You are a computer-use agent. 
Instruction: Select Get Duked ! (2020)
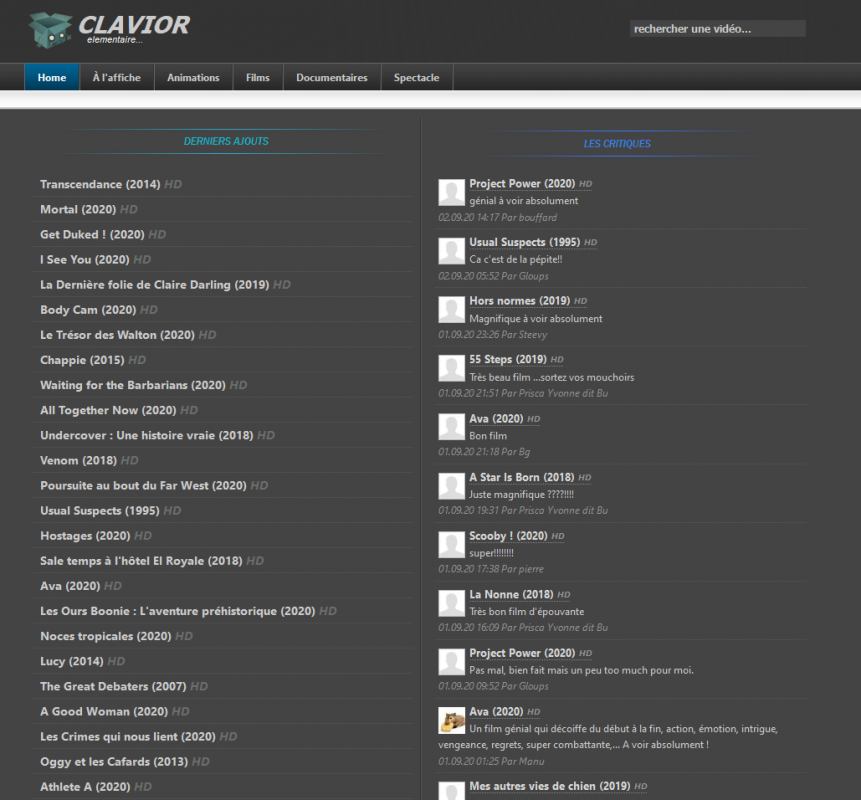(92, 234)
